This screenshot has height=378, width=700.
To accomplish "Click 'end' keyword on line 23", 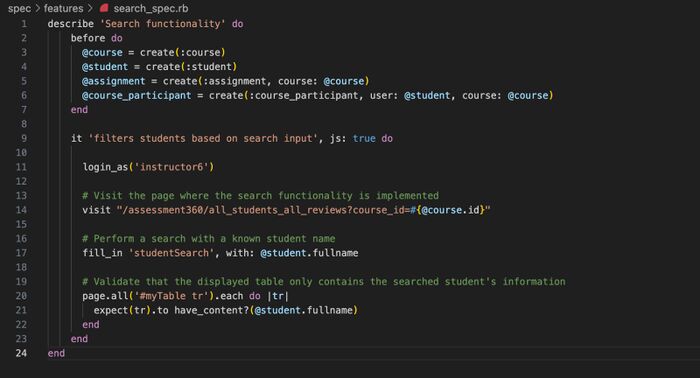I will coord(79,339).
